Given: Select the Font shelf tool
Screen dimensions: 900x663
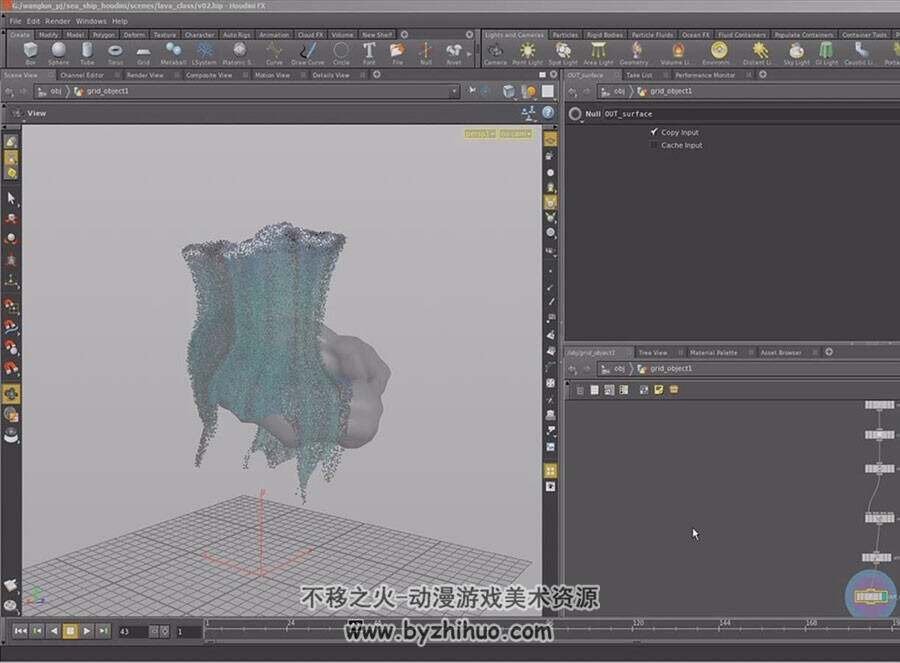Looking at the screenshot, I should pyautogui.click(x=369, y=53).
